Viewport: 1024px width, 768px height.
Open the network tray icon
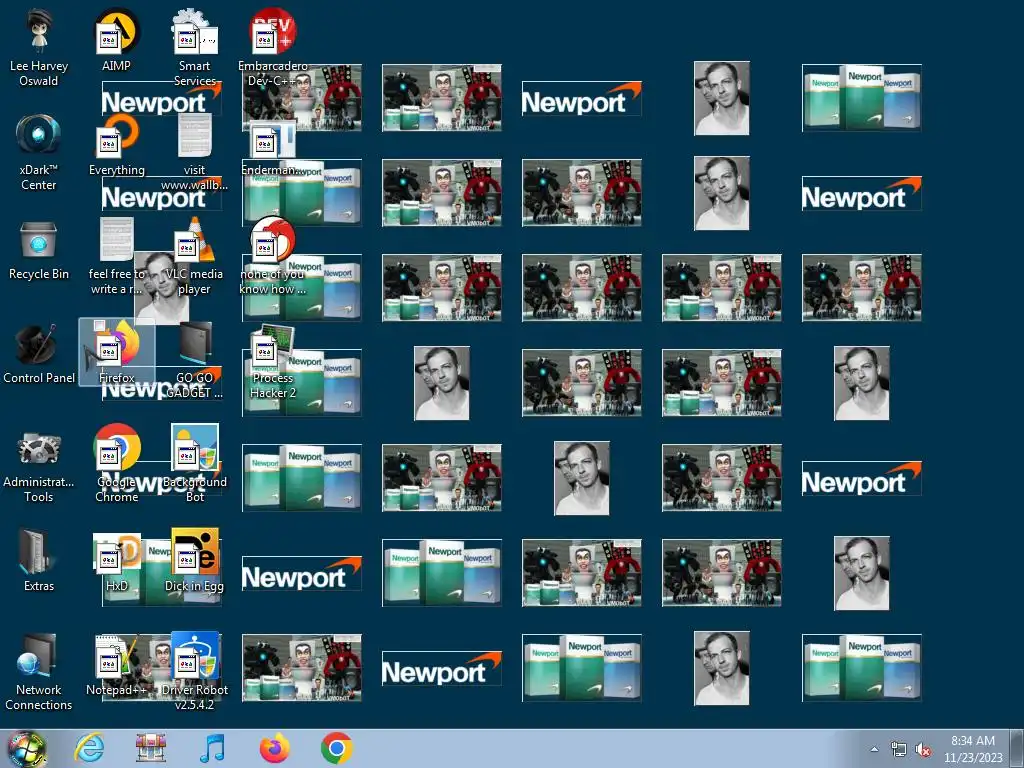pos(899,749)
